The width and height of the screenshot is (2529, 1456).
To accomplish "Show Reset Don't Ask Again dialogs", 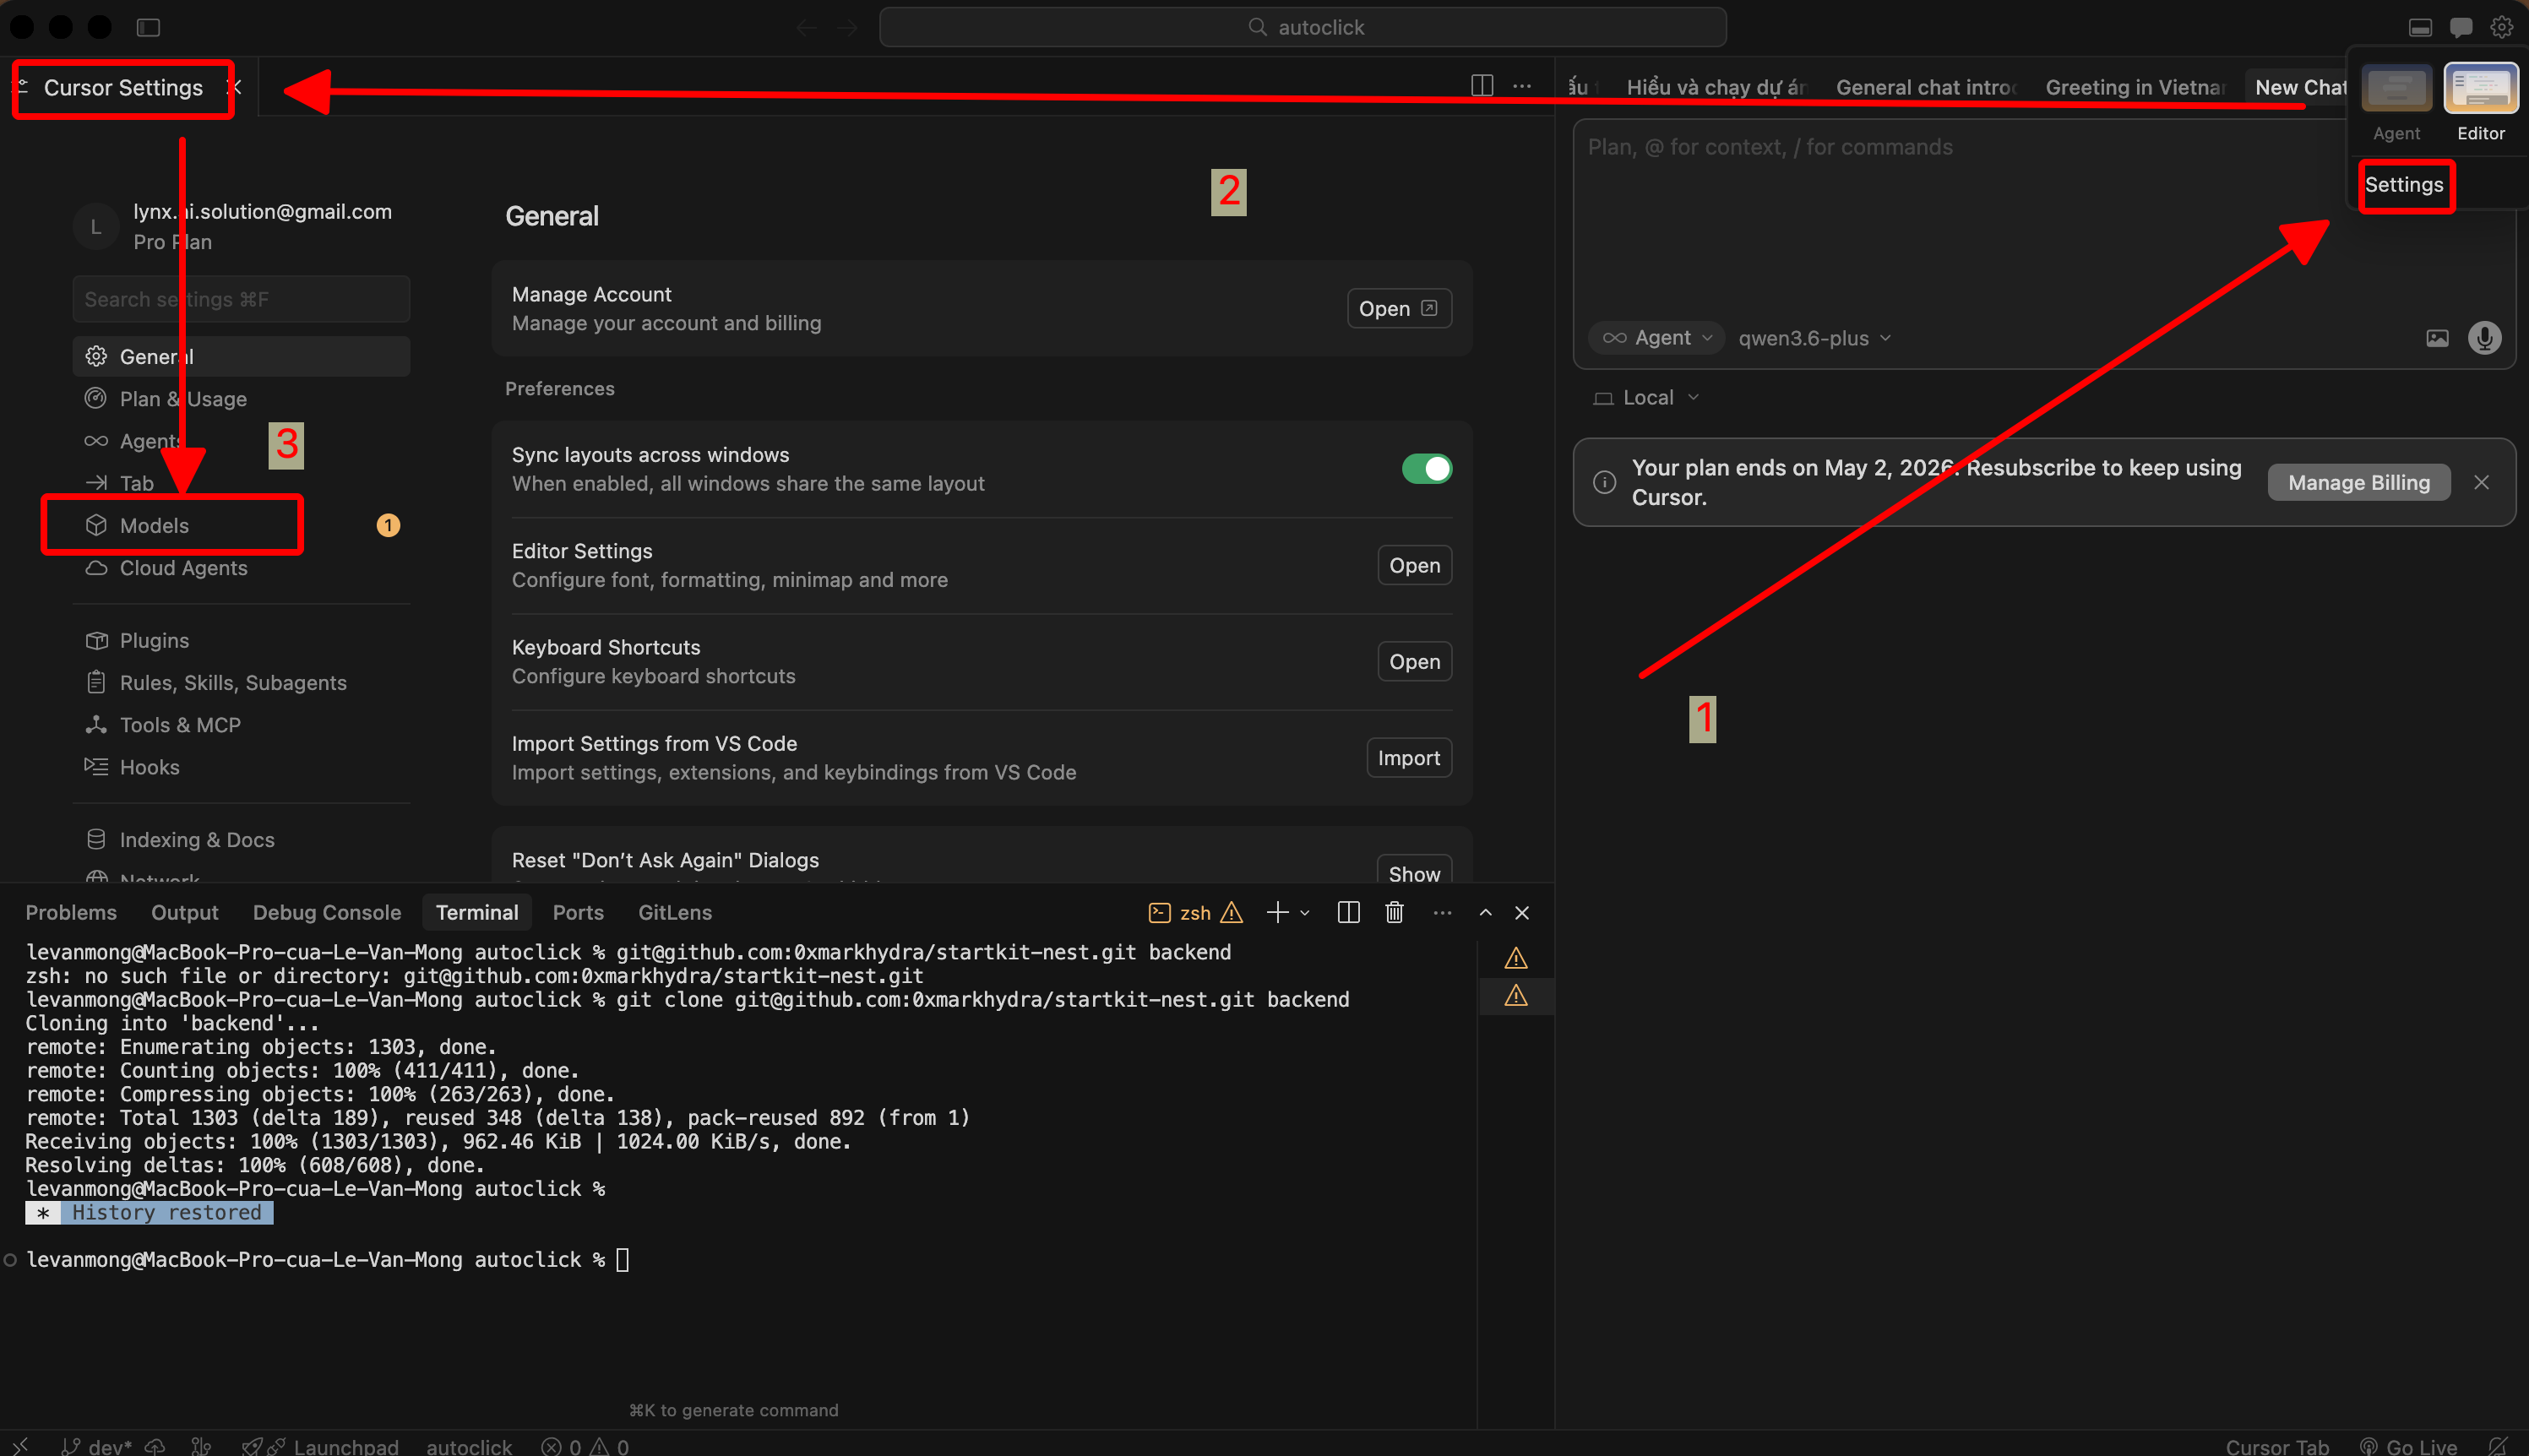I will point(1414,871).
